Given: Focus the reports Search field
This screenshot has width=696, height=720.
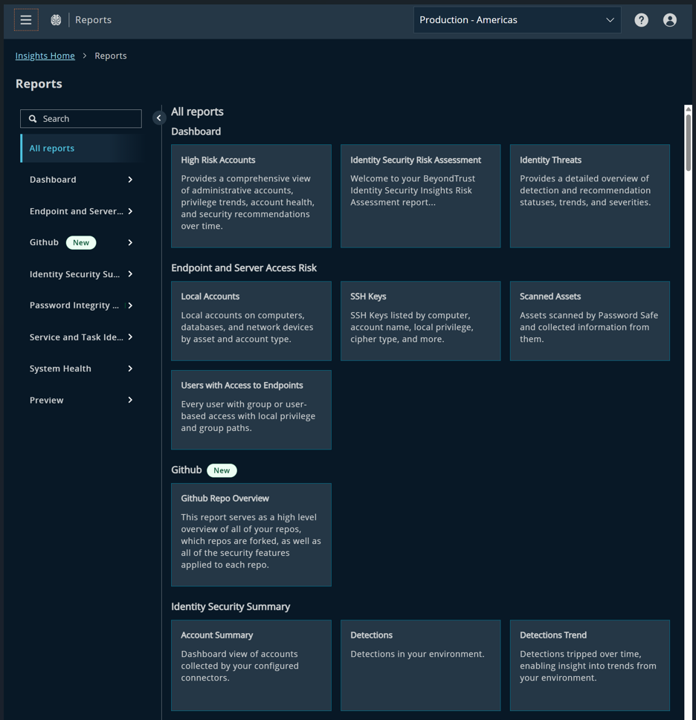Looking at the screenshot, I should click(x=81, y=118).
